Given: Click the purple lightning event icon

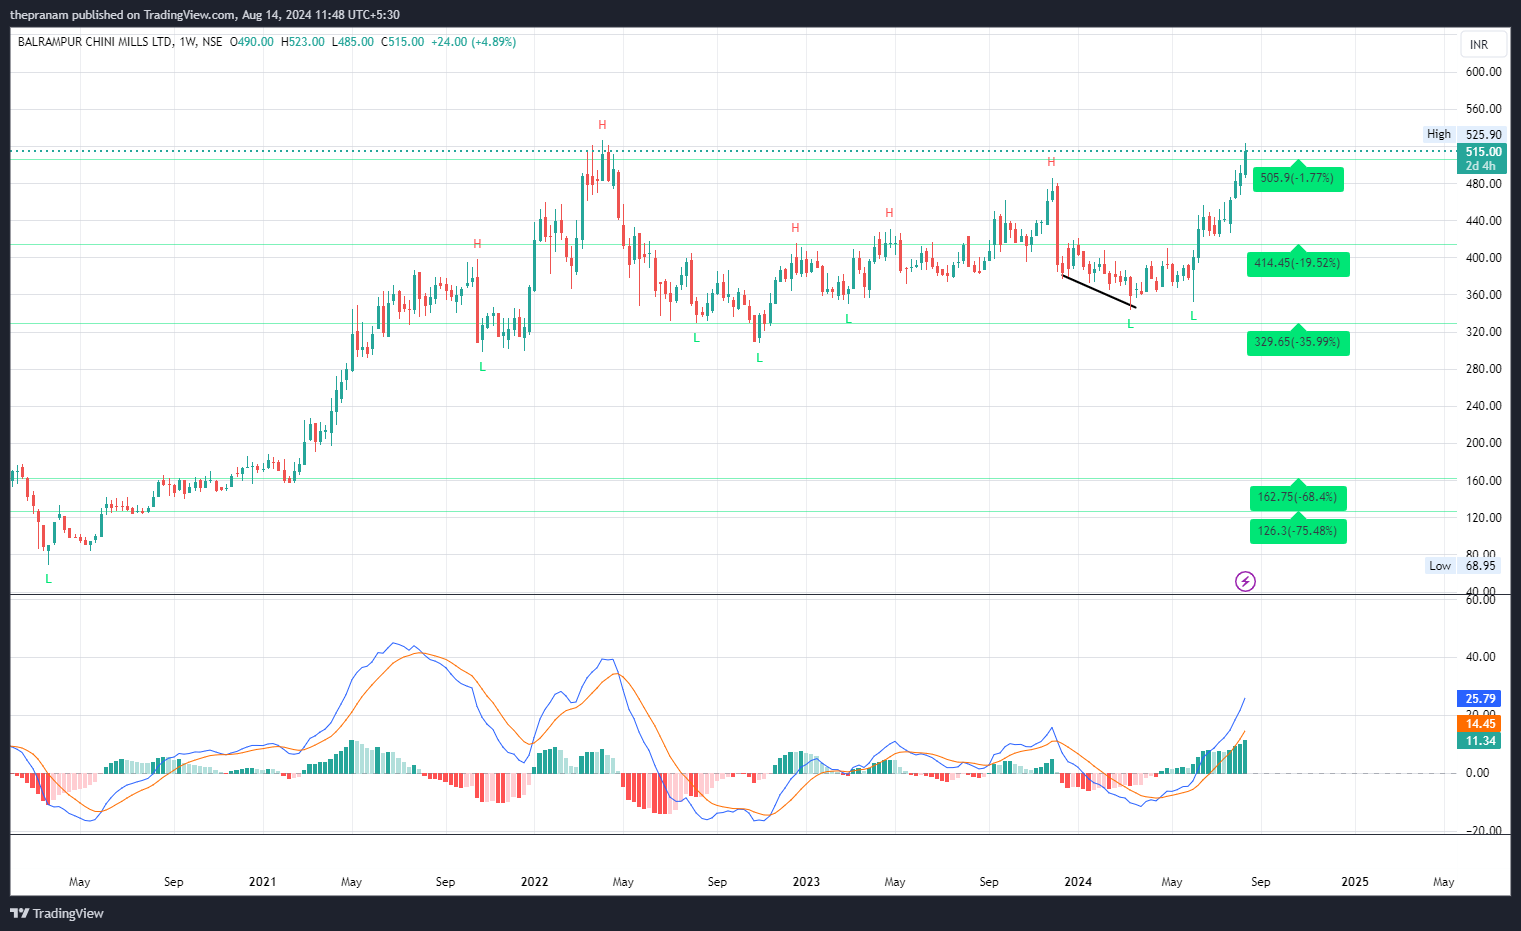Looking at the screenshot, I should 1245,581.
